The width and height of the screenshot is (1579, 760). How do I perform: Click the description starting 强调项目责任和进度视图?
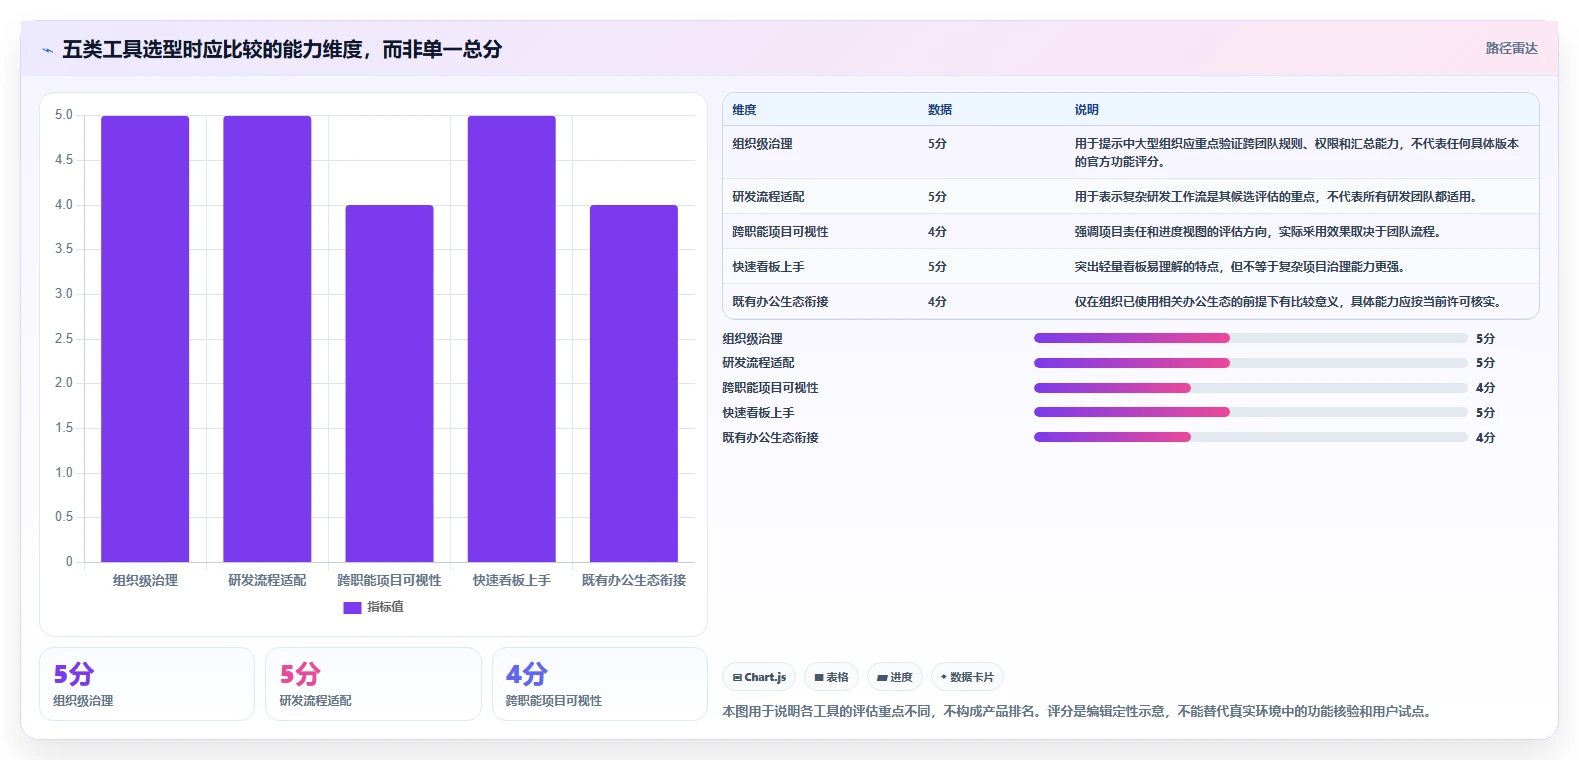coord(1258,232)
